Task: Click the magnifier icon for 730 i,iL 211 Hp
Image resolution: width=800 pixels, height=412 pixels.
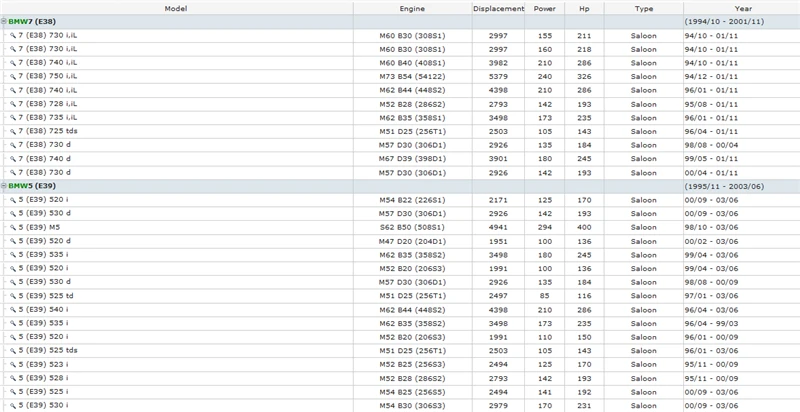Action: (13, 36)
